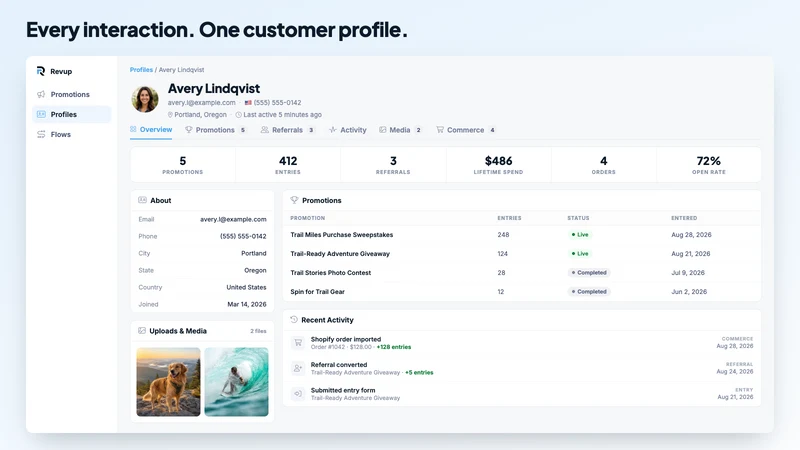Open the surfer wave photo thumbnail
The width and height of the screenshot is (800, 450).
point(236,382)
